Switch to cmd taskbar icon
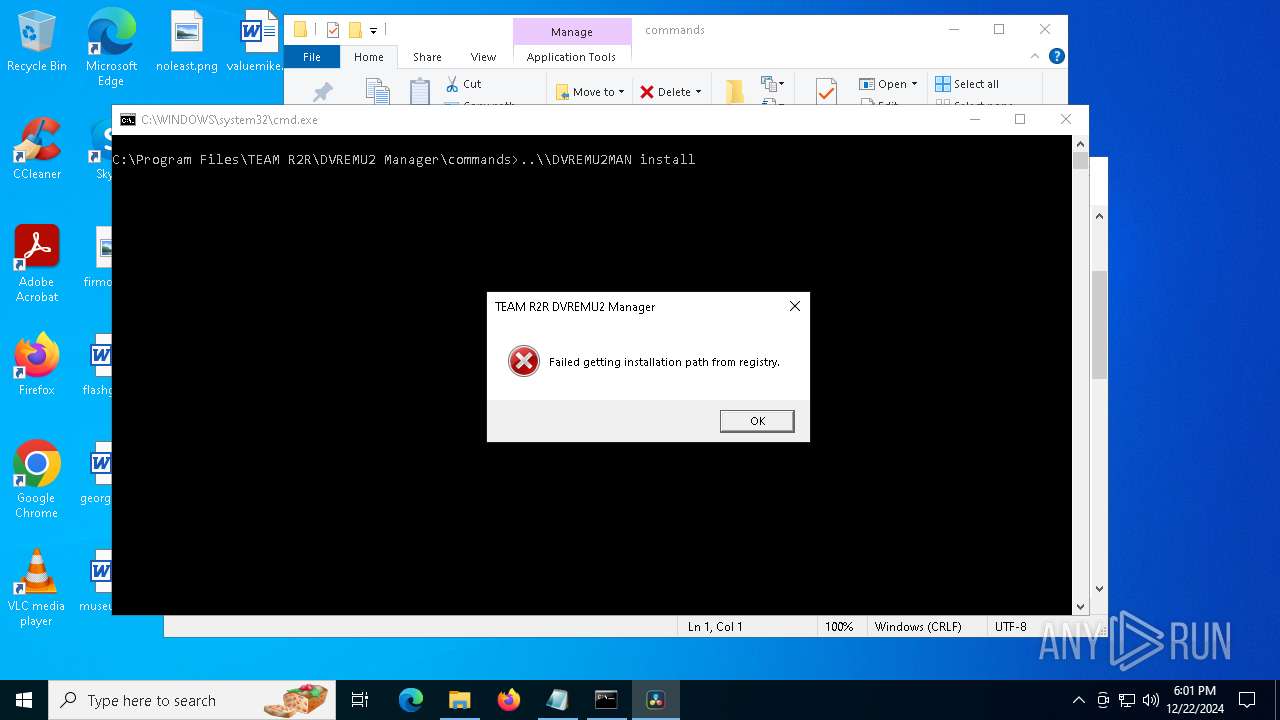This screenshot has height=720, width=1280. pyautogui.click(x=606, y=700)
